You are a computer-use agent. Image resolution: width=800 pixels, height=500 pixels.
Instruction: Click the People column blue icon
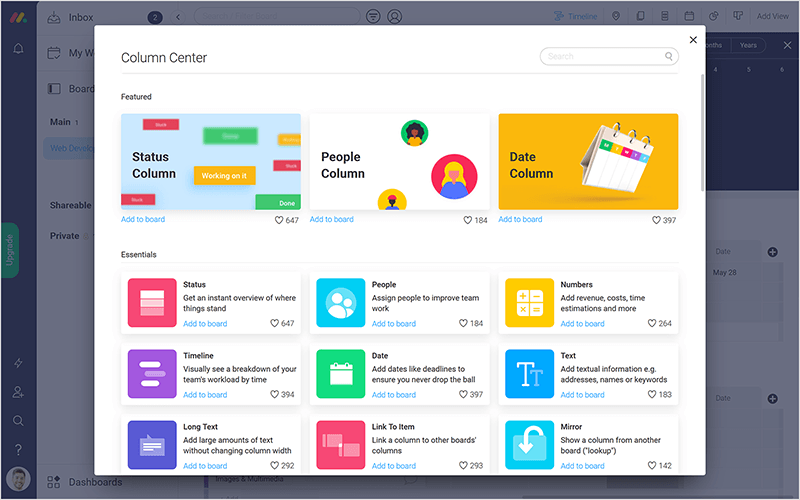click(x=341, y=303)
